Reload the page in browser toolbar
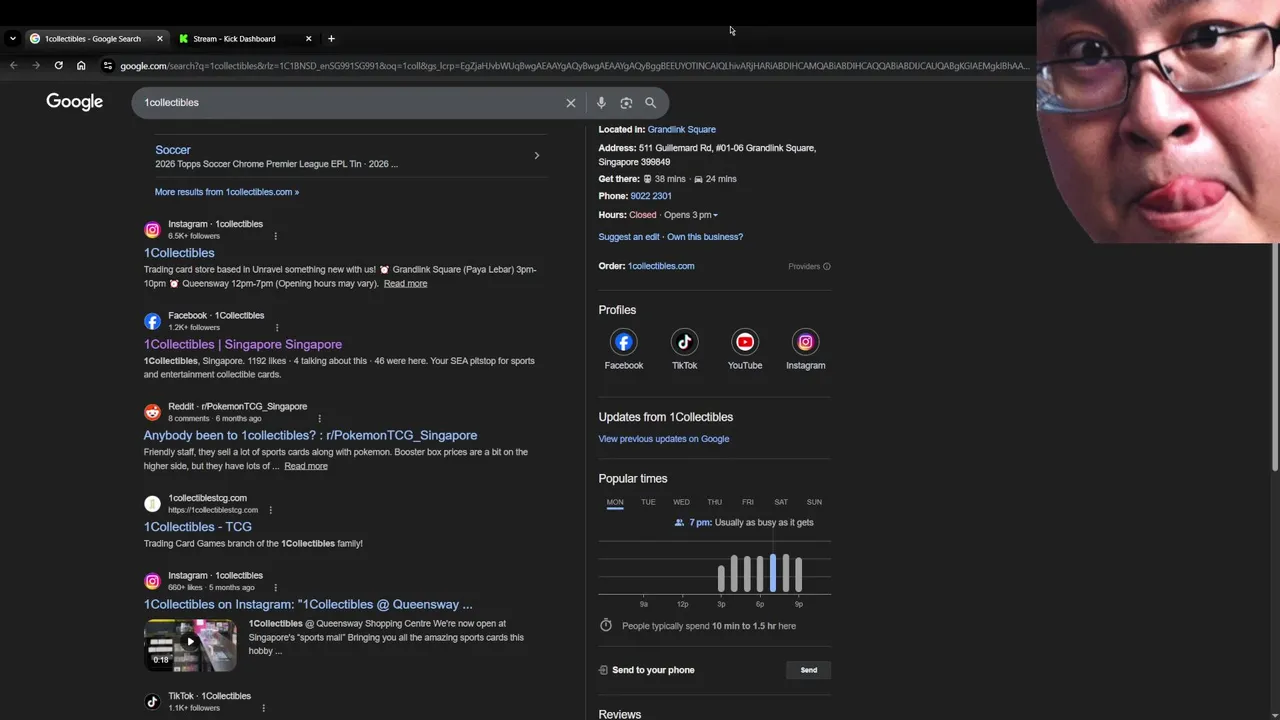The height and width of the screenshot is (720, 1280). (58, 66)
